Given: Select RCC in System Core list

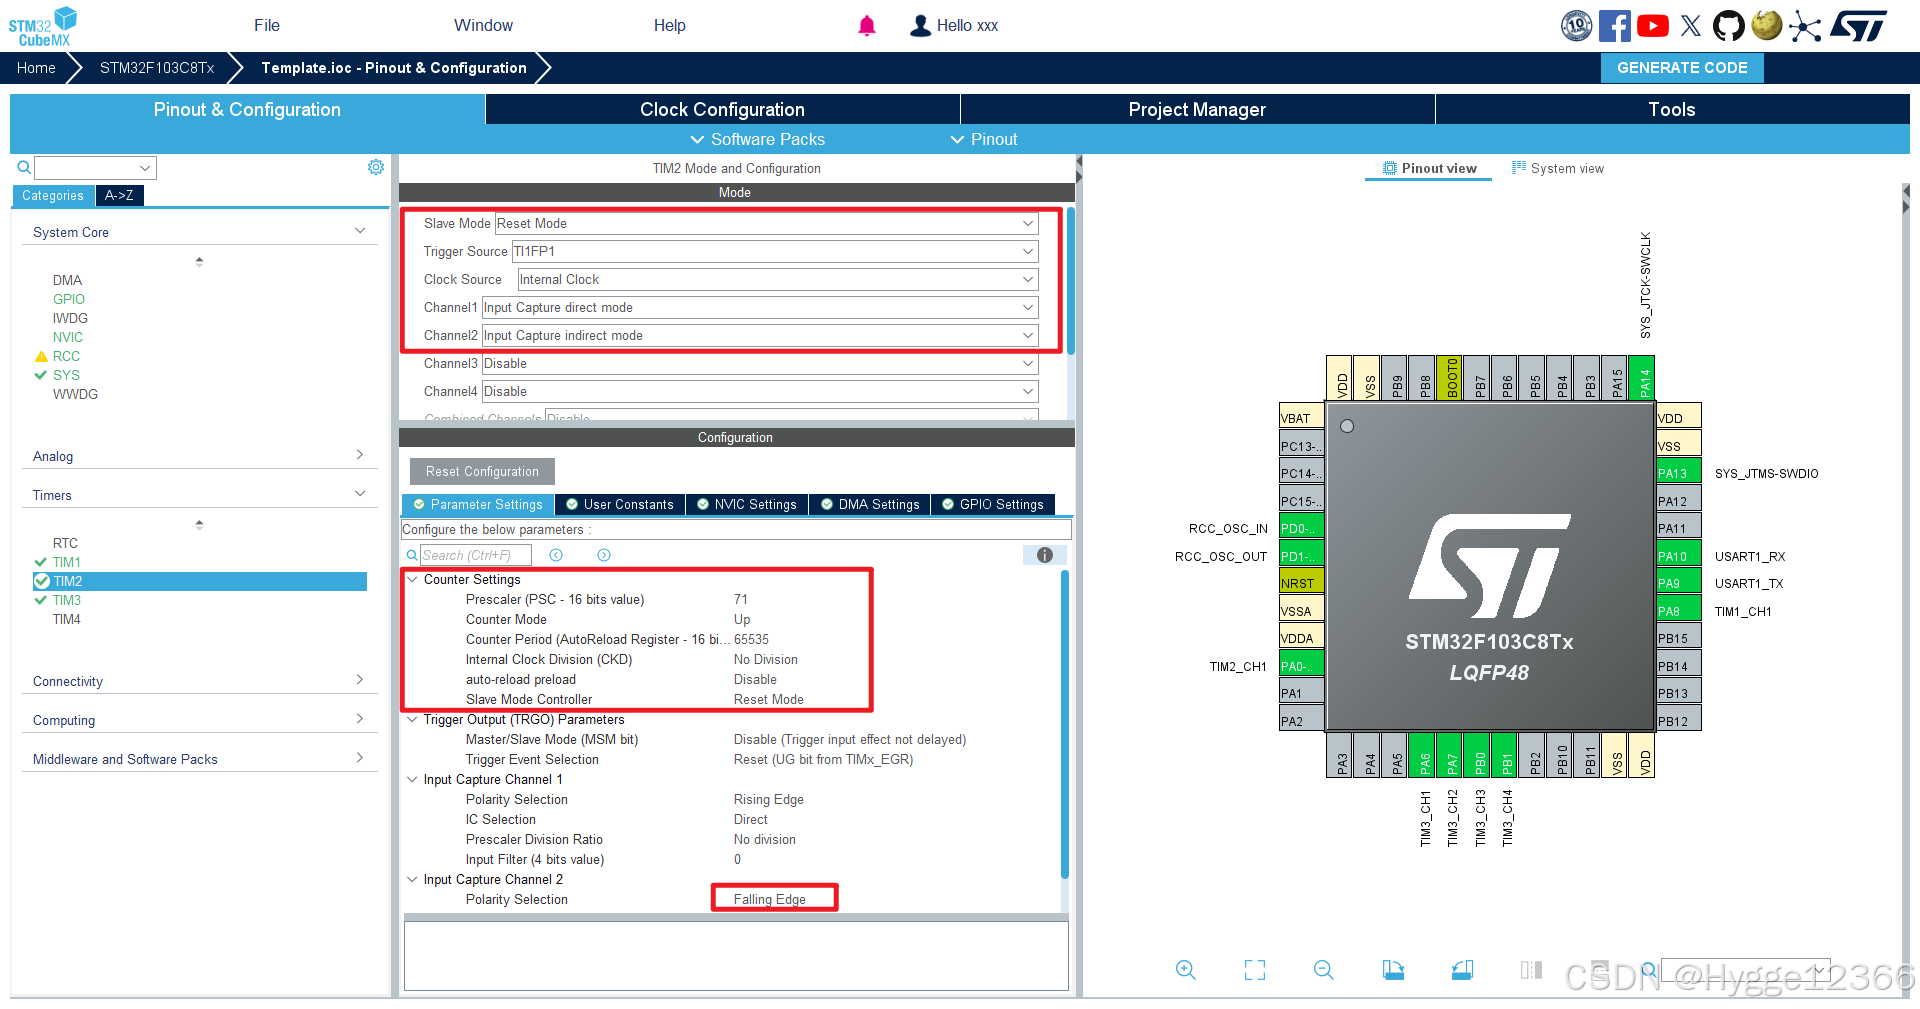Looking at the screenshot, I should [x=66, y=356].
